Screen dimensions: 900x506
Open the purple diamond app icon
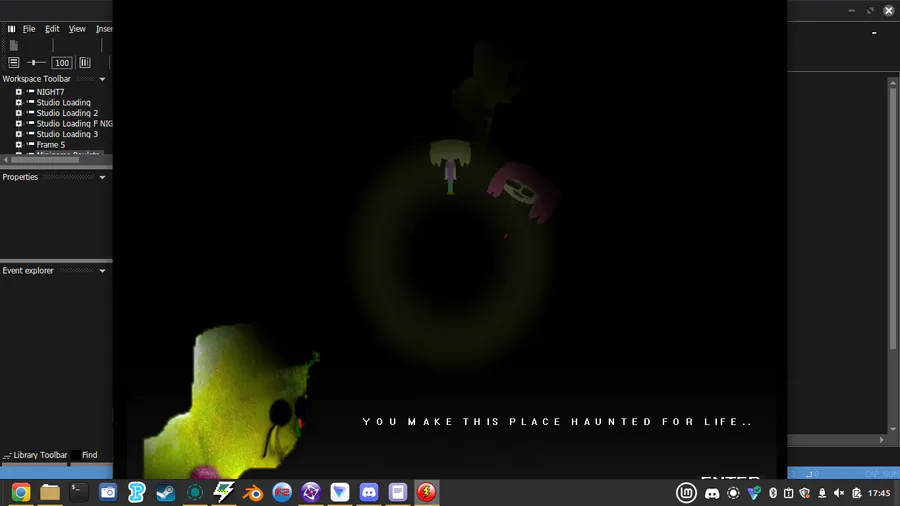(x=311, y=492)
